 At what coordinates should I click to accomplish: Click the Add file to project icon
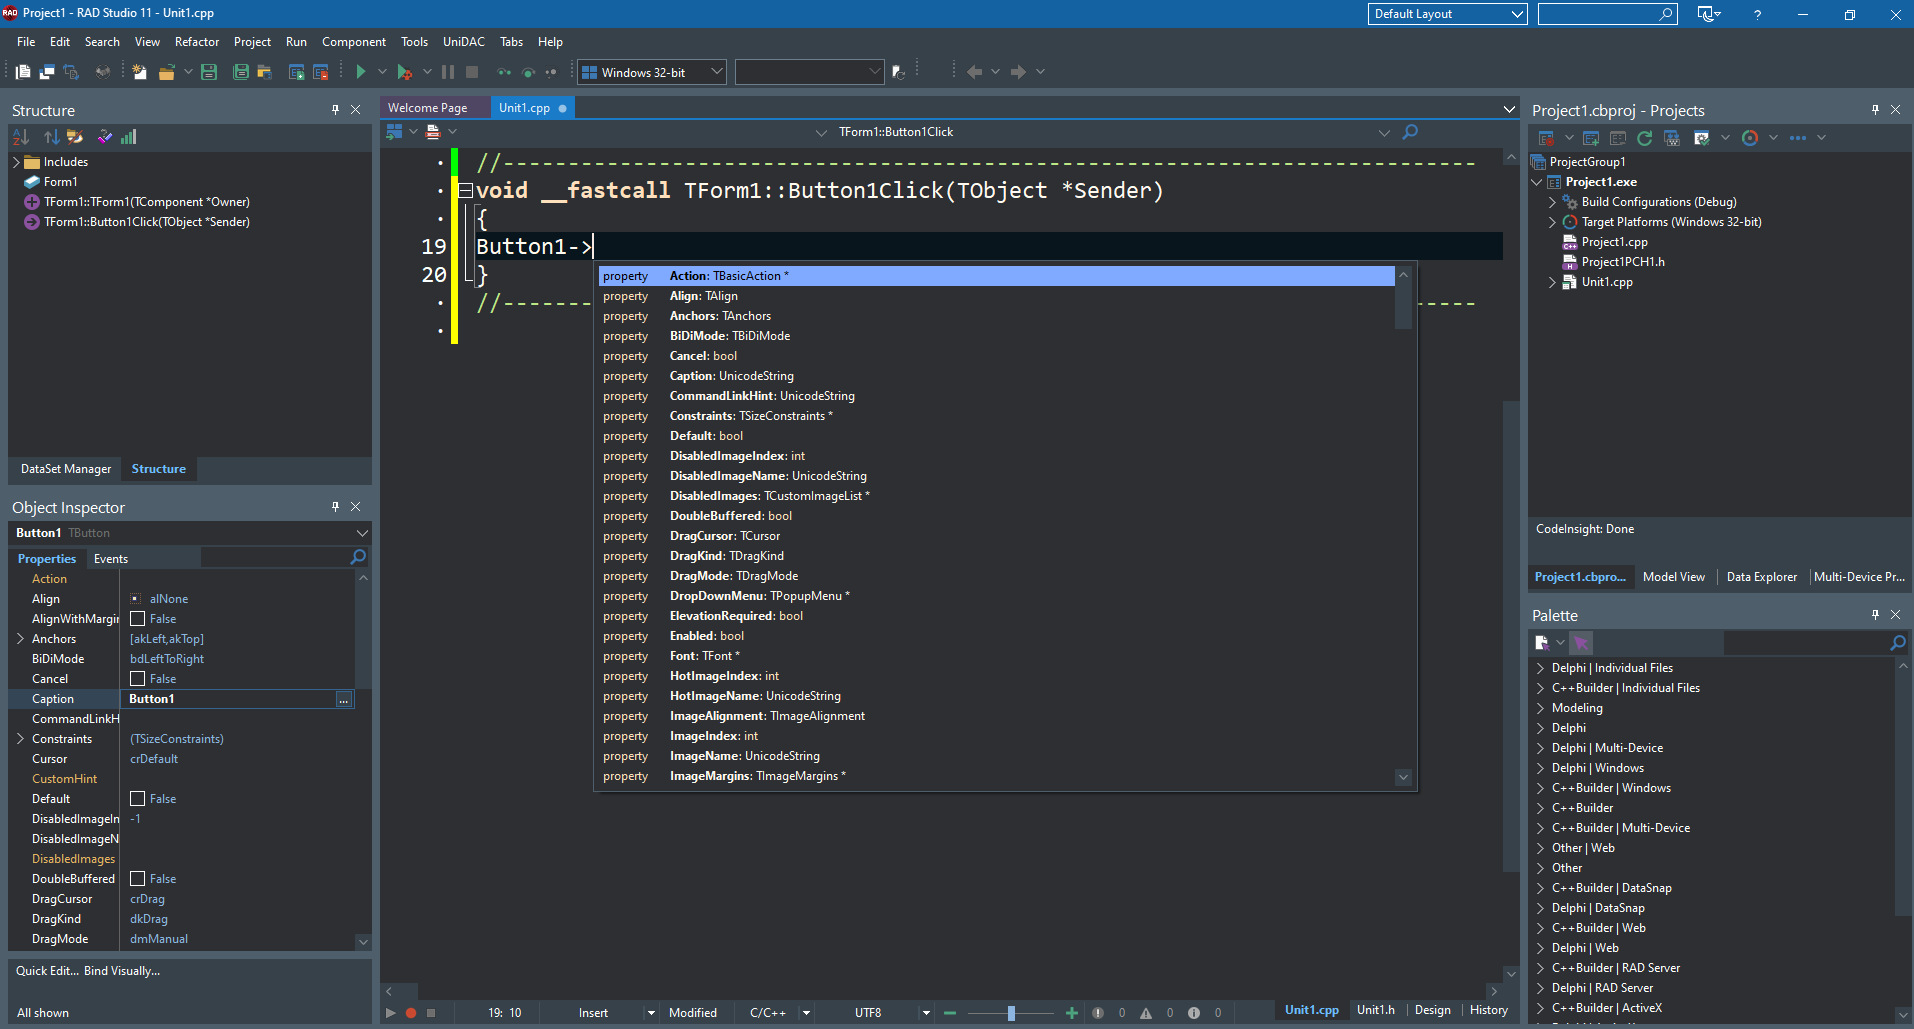point(296,72)
